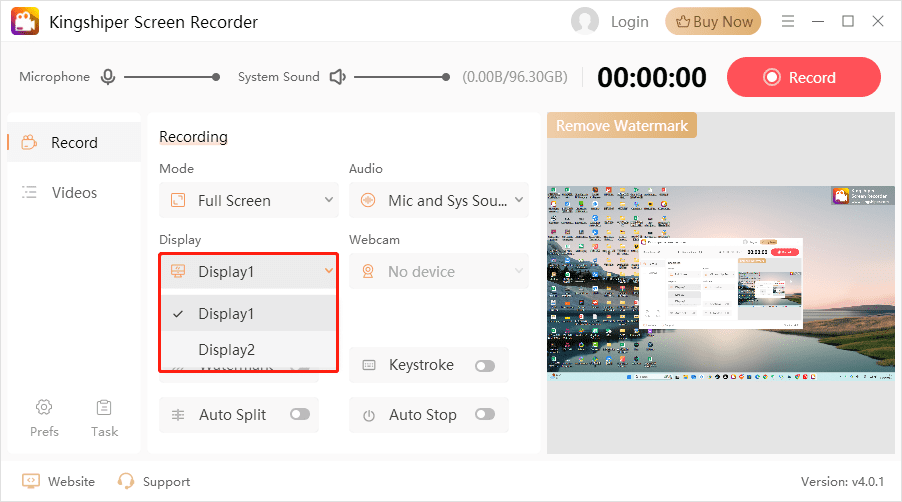Toggle the Keystroke switch
Viewport: 902px width, 502px height.
(x=485, y=366)
